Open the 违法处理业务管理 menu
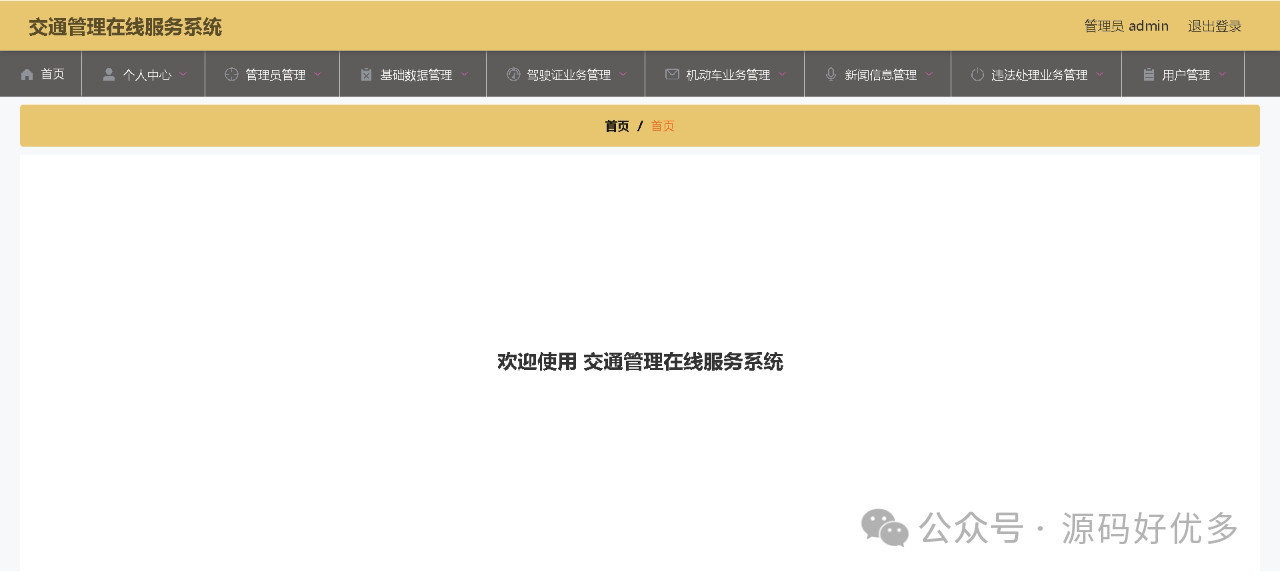Image resolution: width=1280 pixels, height=580 pixels. pyautogui.click(x=1037, y=74)
